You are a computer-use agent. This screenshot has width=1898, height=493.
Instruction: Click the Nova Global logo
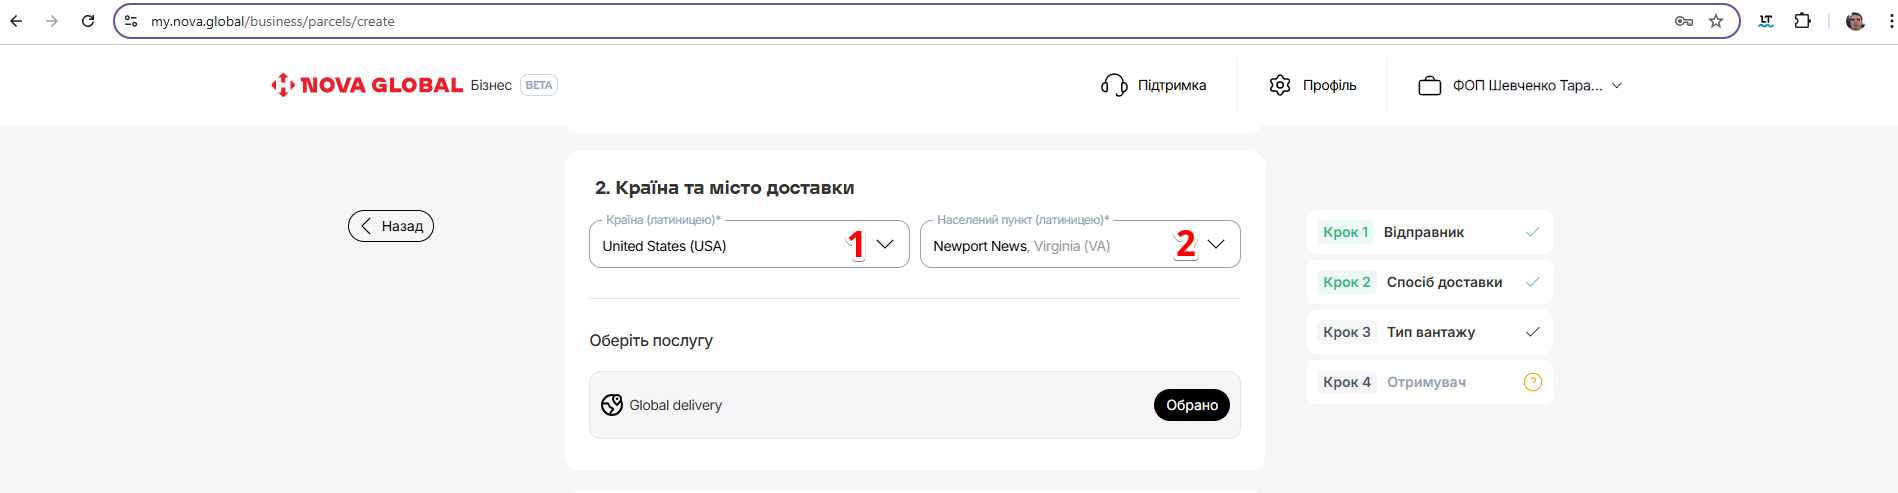tap(366, 85)
